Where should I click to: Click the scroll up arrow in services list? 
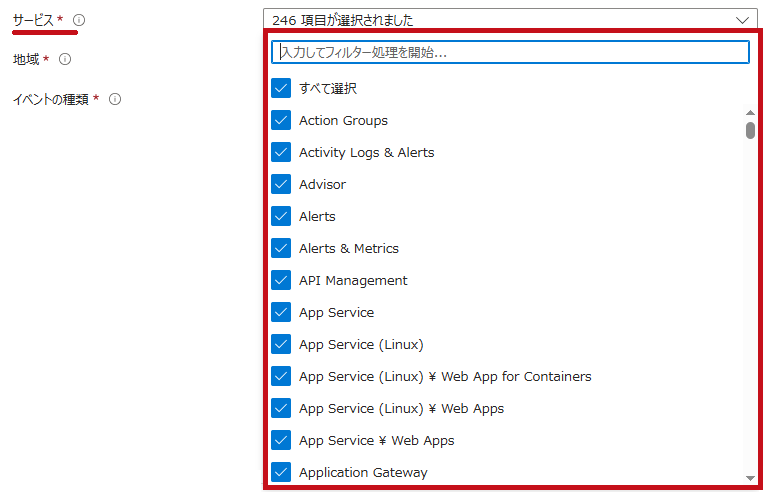(750, 113)
